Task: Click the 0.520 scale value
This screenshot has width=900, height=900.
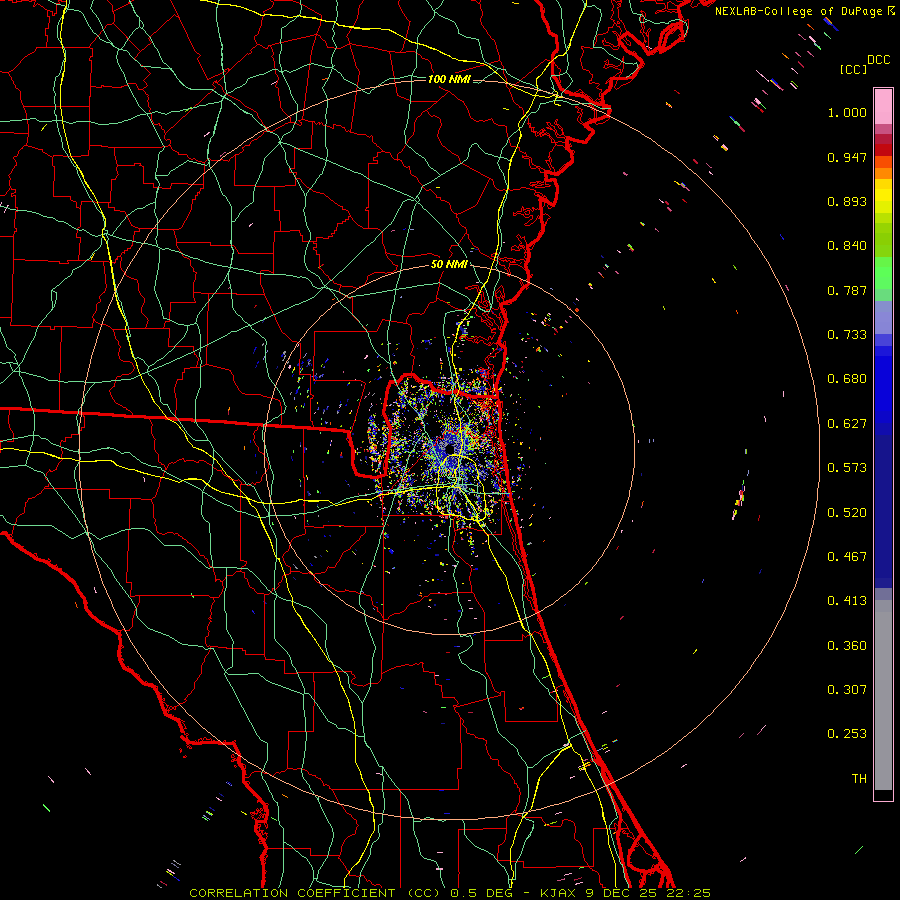Action: pos(847,513)
